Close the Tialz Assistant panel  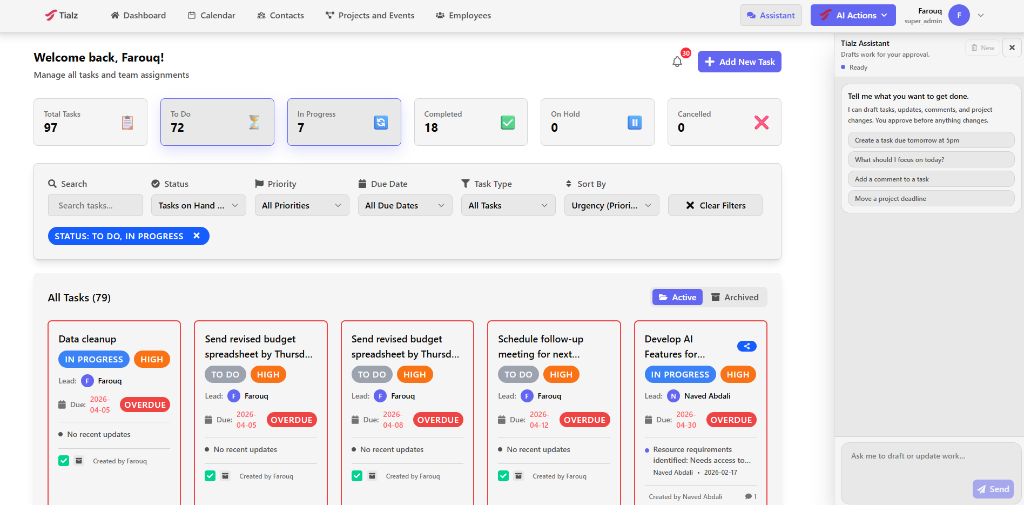pos(1012,47)
